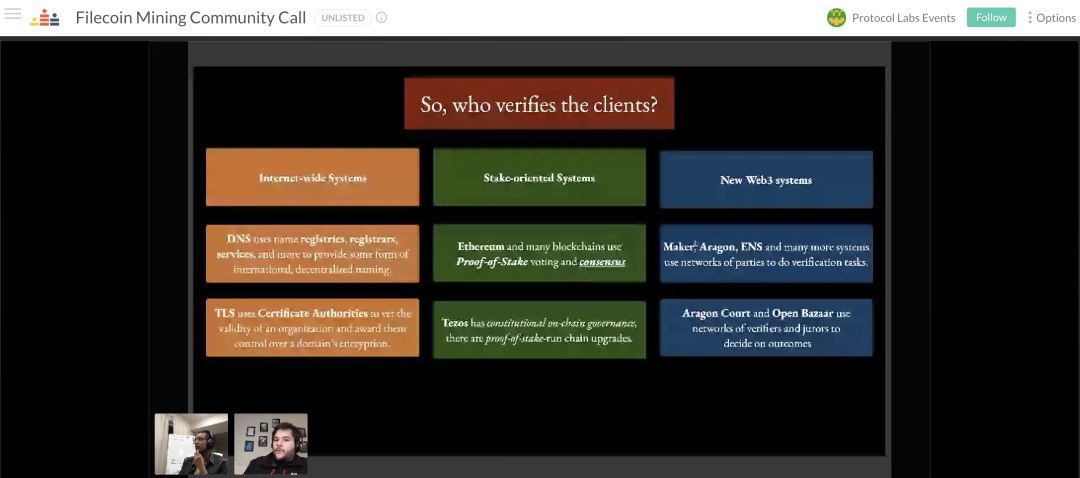Image resolution: width=1080 pixels, height=478 pixels.
Task: Follow Protocol Labs Events
Action: tap(991, 18)
